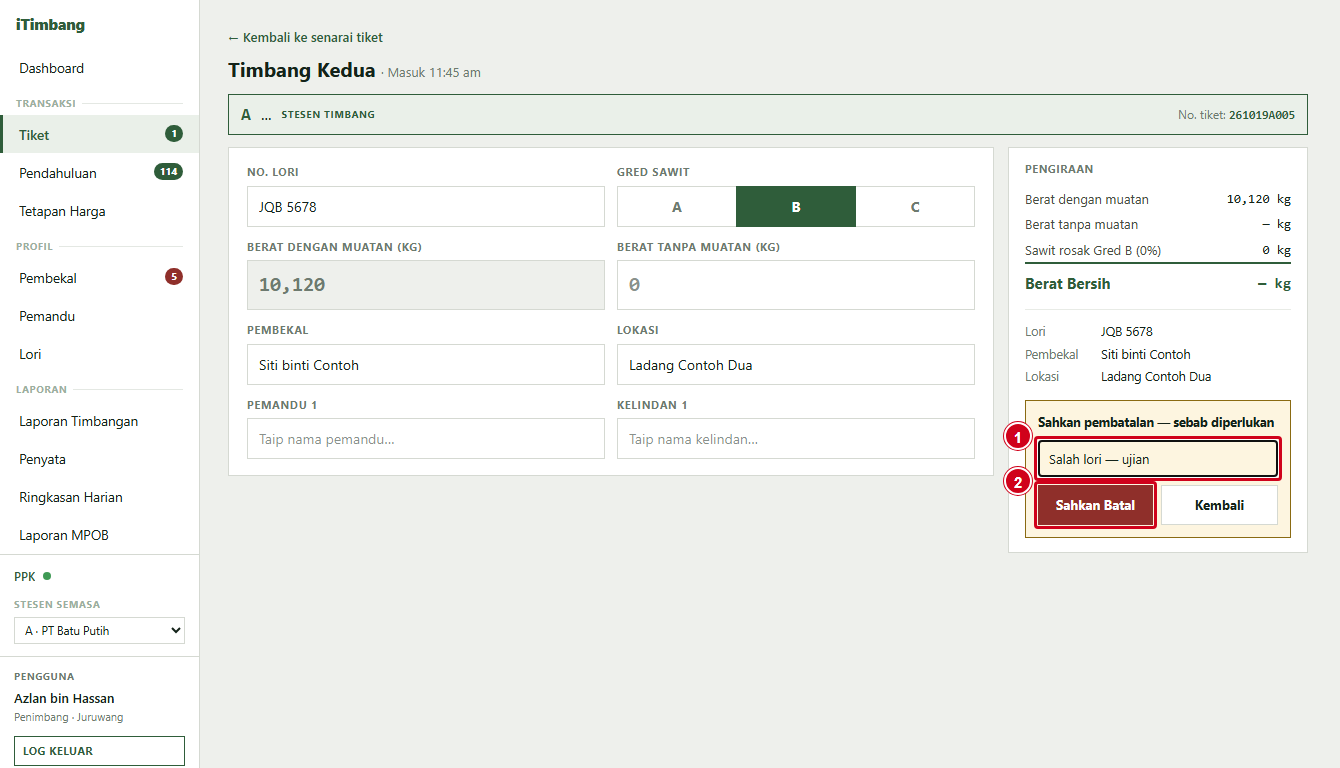Click the cancellation reason text field
Image resolution: width=1340 pixels, height=768 pixels.
tap(1158, 460)
